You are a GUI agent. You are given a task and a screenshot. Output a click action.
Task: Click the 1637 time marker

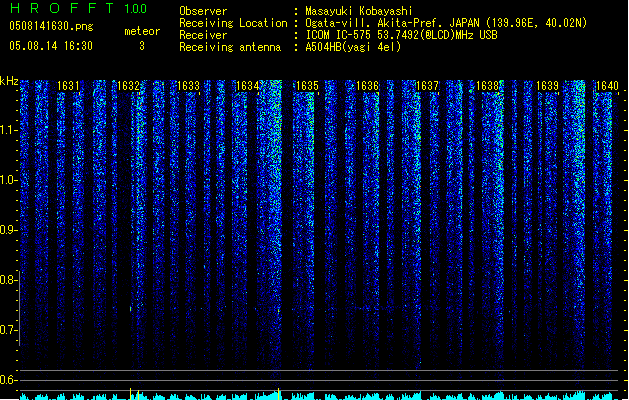427,86
